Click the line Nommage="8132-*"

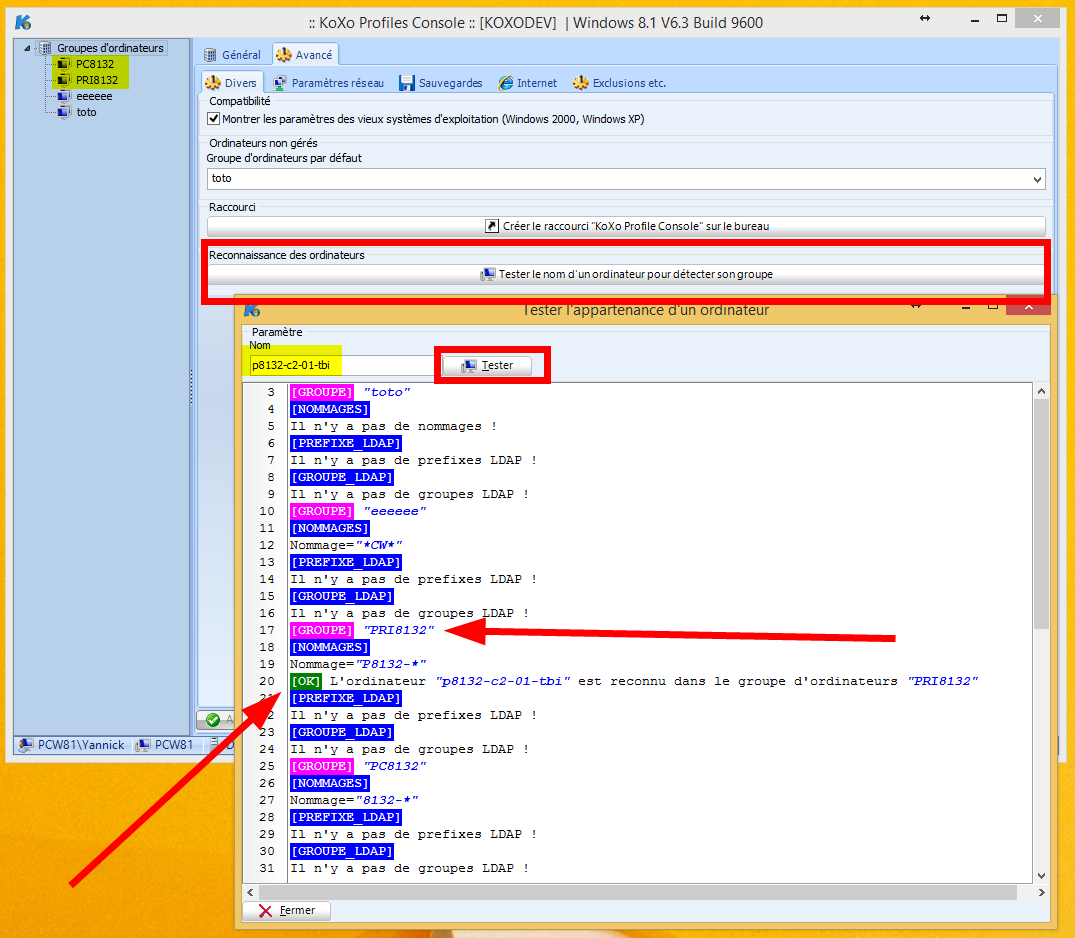pyautogui.click(x=354, y=800)
